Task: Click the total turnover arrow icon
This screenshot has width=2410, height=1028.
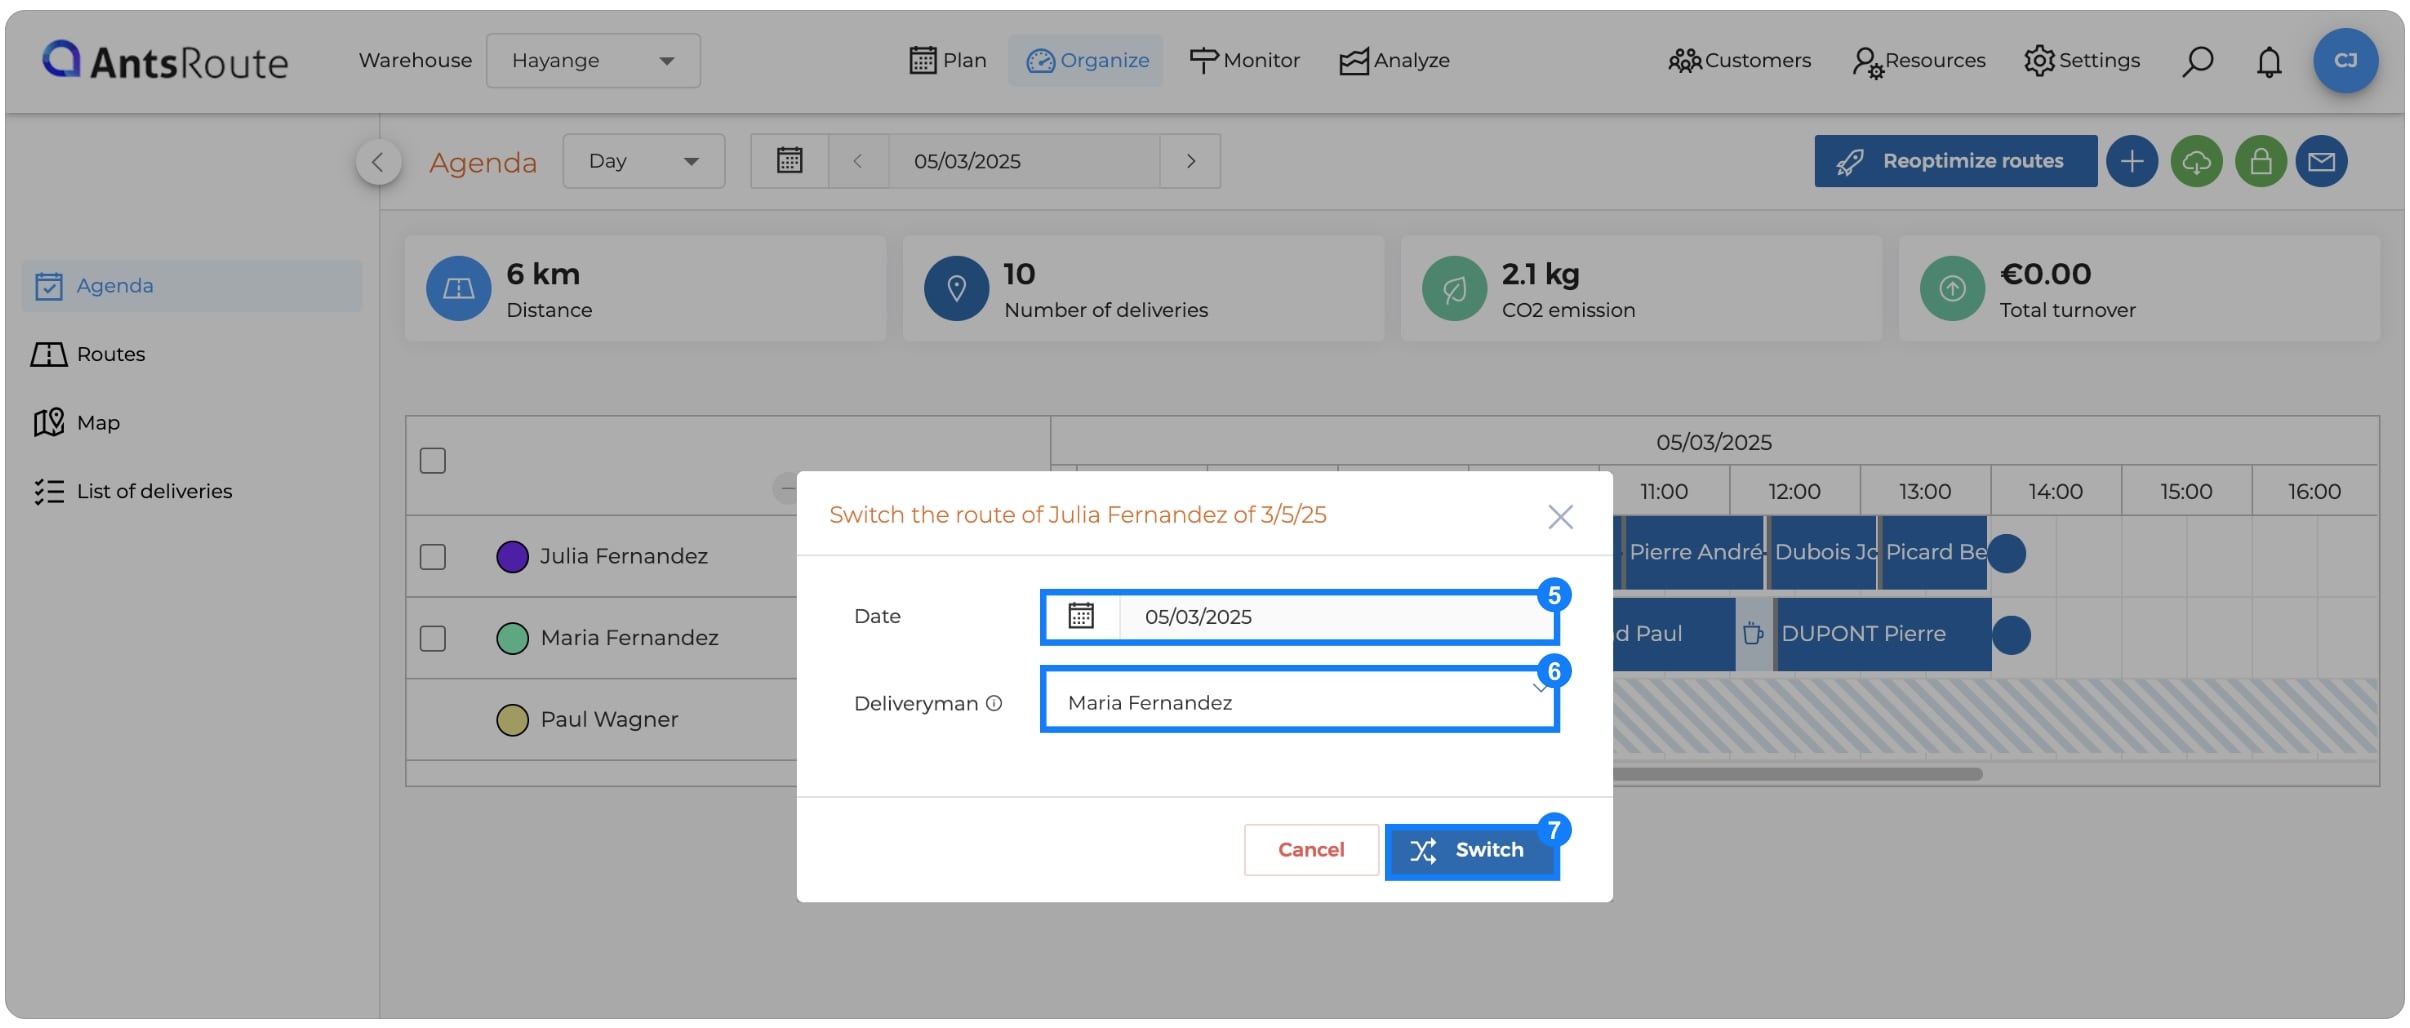Action: (1952, 289)
